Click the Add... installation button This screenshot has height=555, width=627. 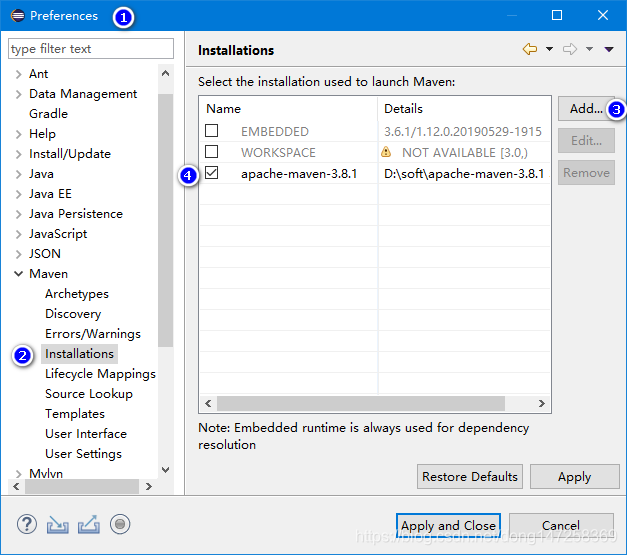586,108
